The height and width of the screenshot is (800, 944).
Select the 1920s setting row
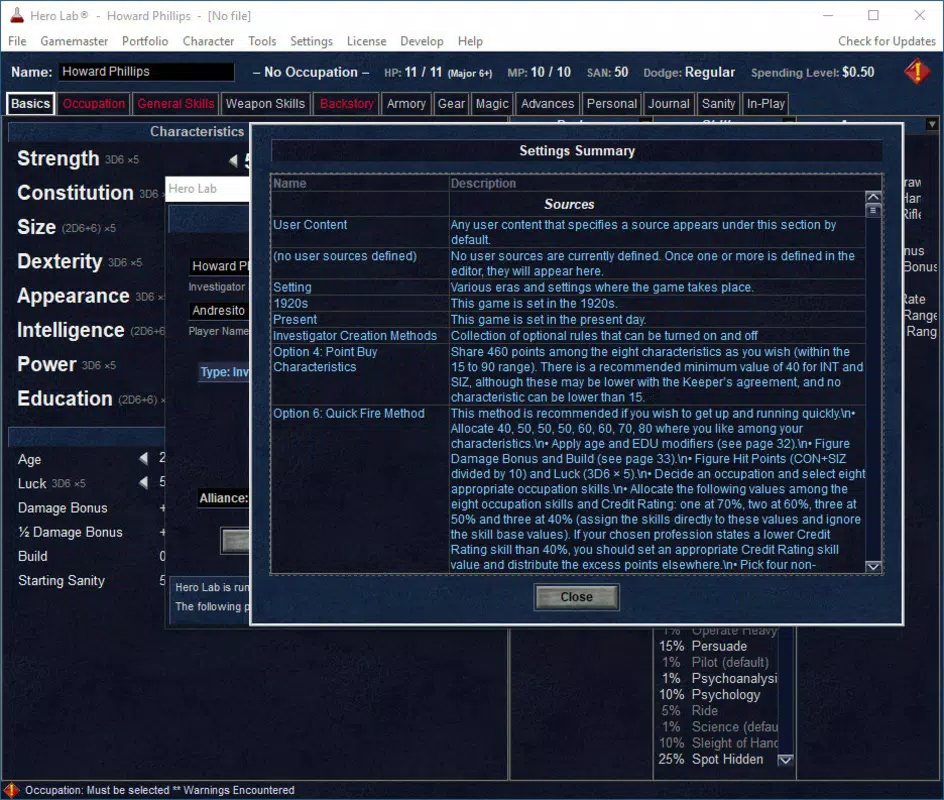tap(568, 303)
